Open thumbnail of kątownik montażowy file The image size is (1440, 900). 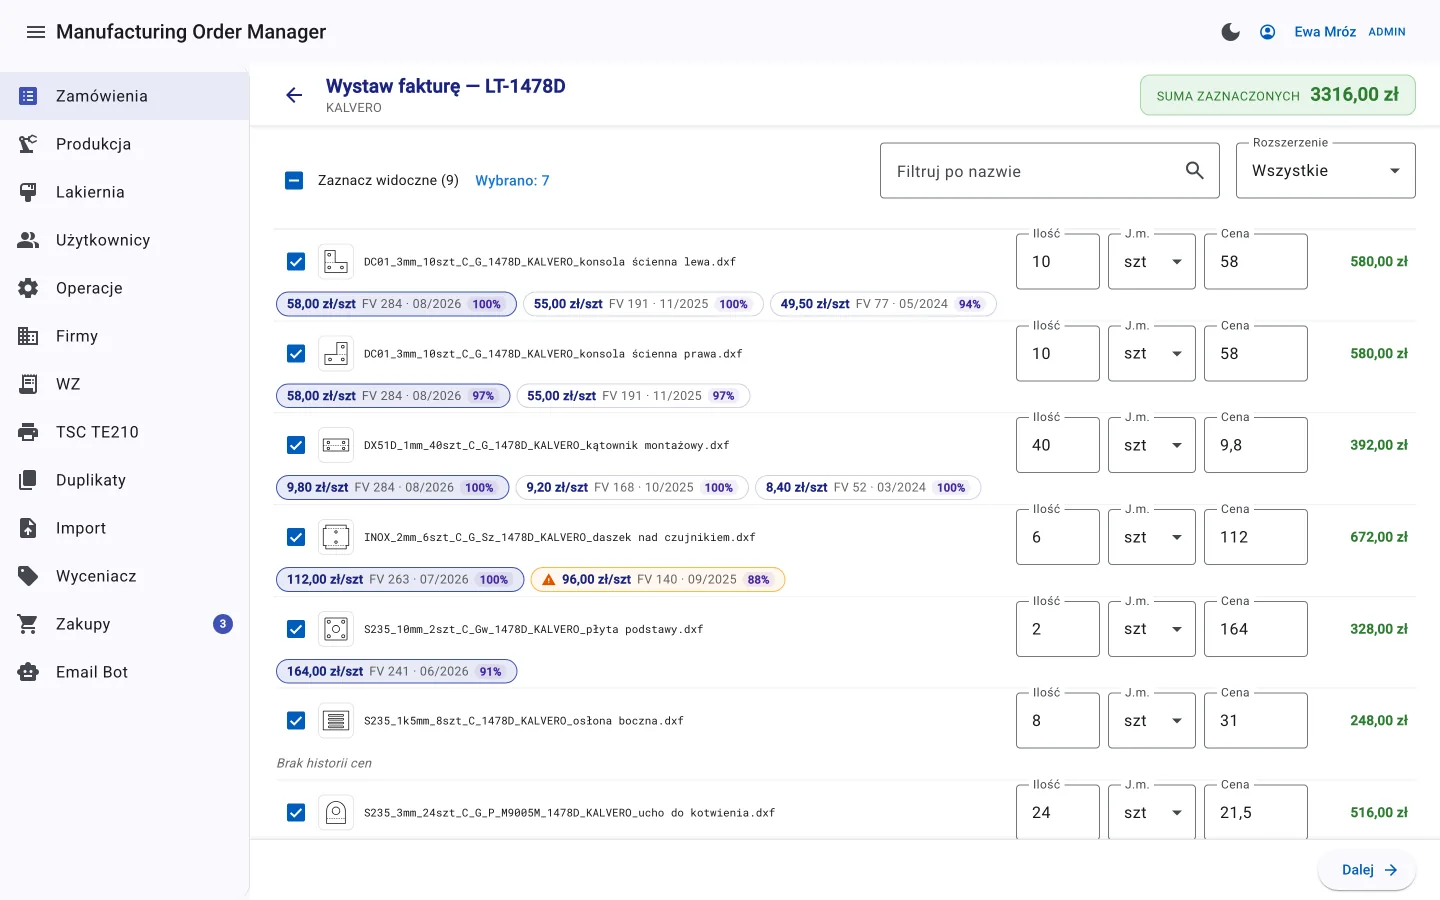coord(336,445)
